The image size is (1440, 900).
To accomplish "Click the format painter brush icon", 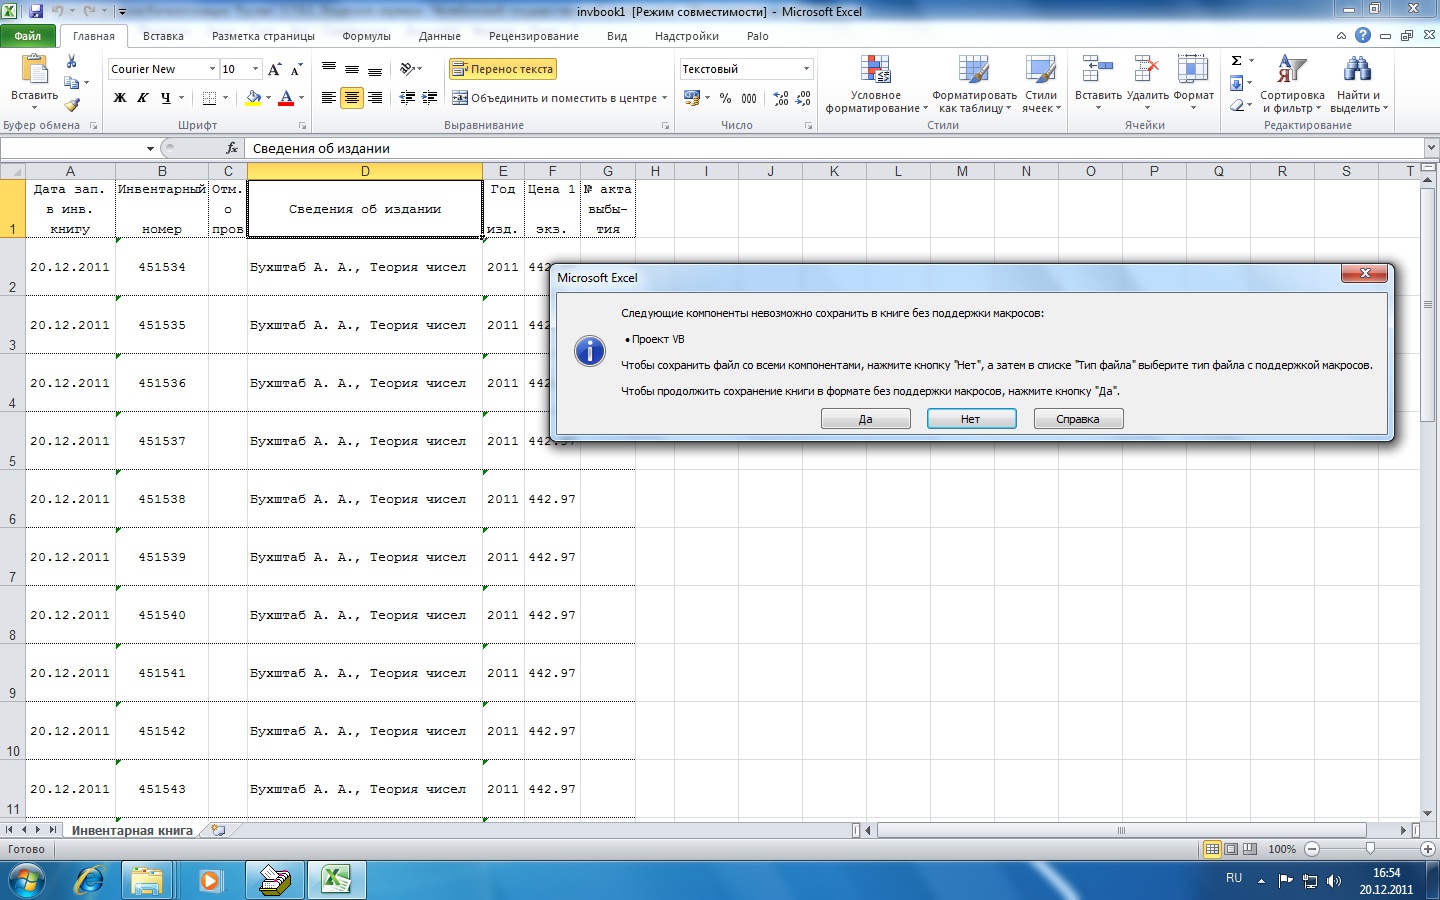I will [x=72, y=104].
